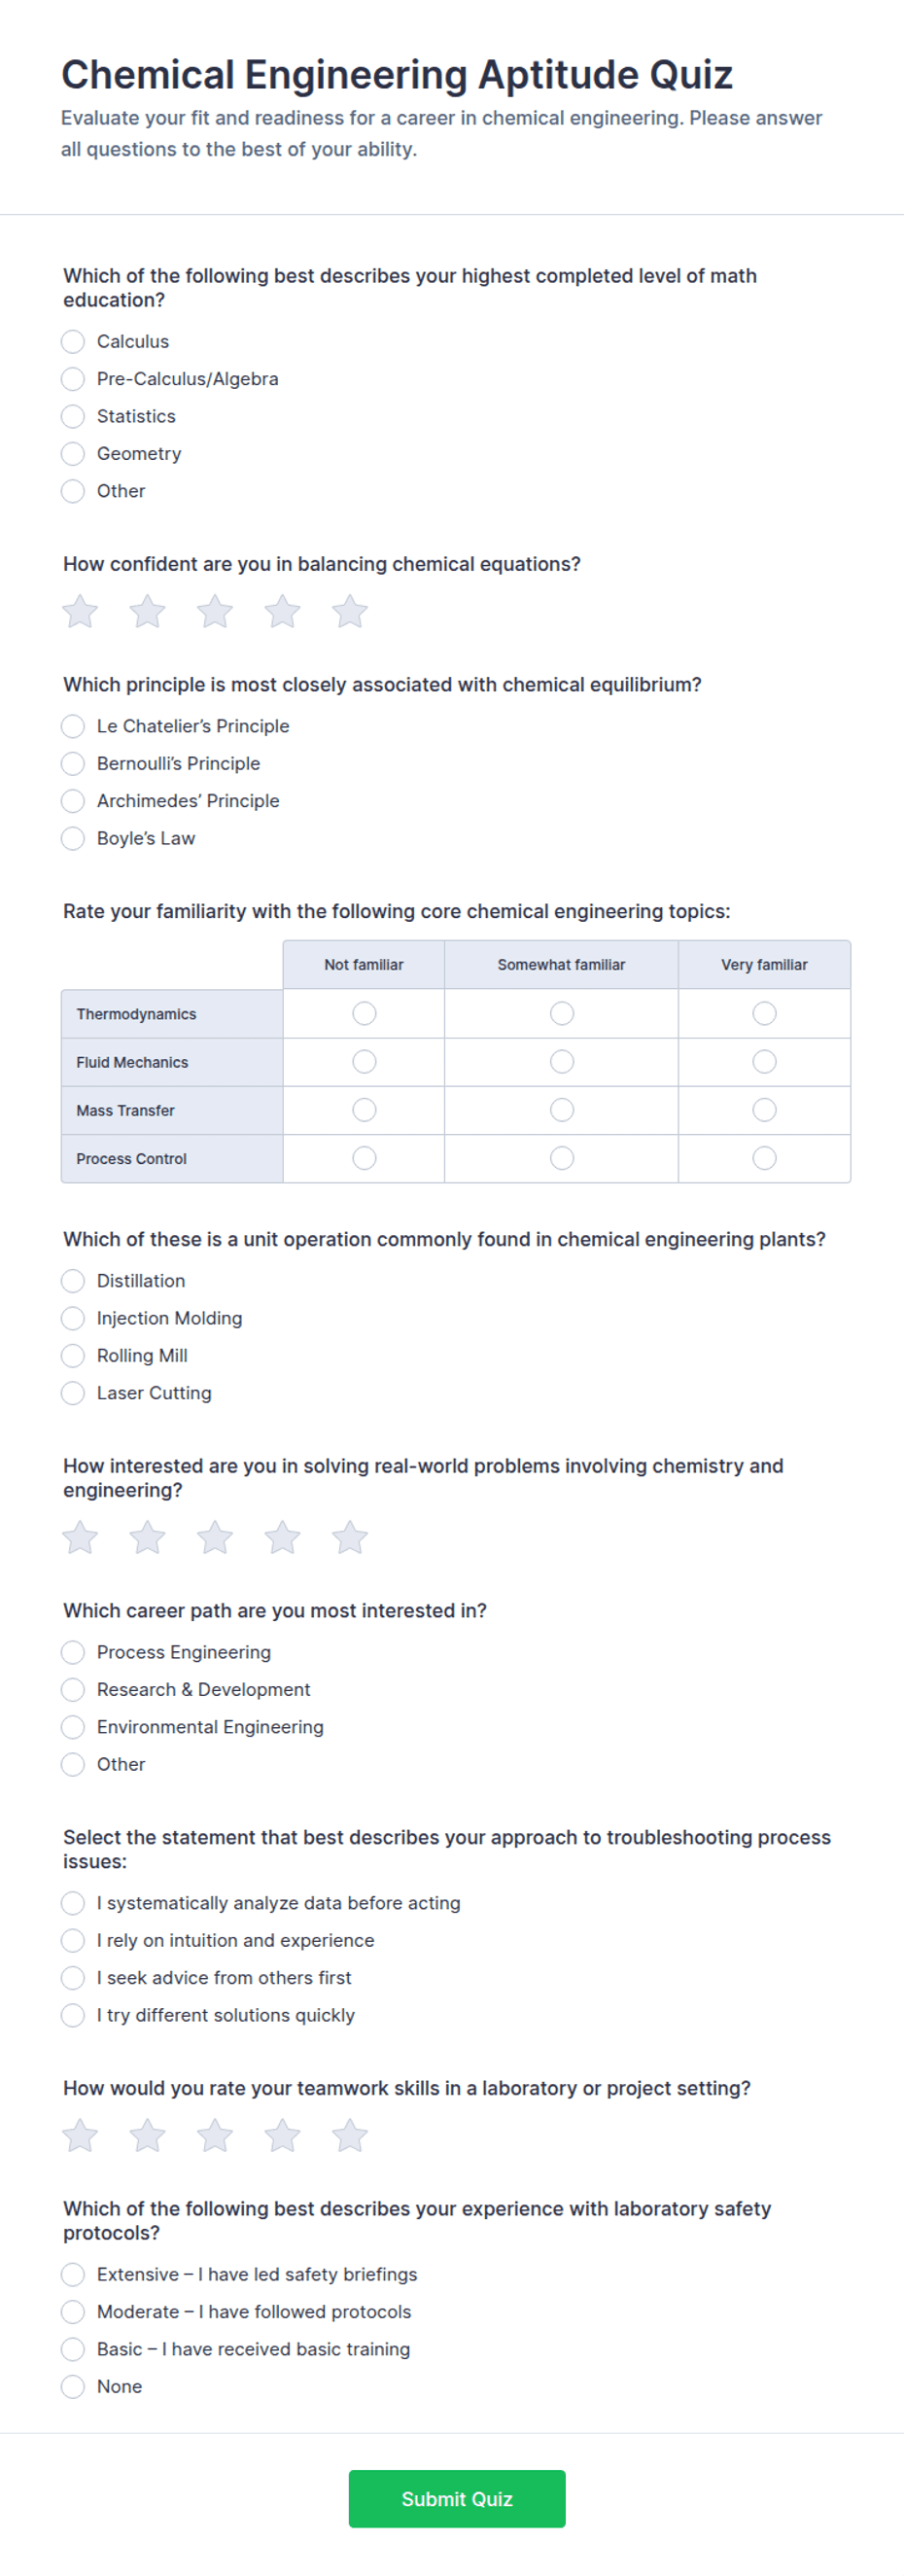Rate interest in solving problems four stars
Viewport: 904px width, 2576px height.
[282, 1537]
